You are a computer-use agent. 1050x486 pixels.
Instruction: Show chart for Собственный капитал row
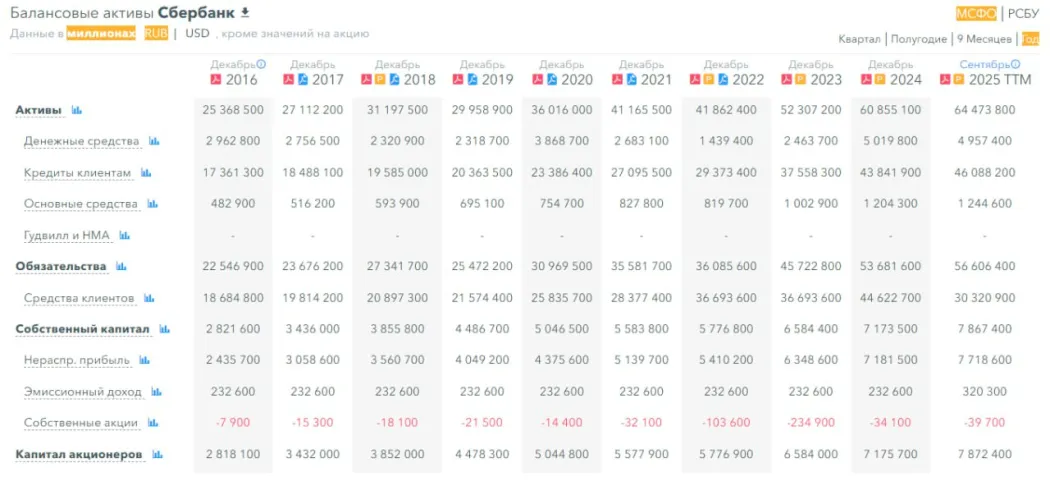point(164,329)
